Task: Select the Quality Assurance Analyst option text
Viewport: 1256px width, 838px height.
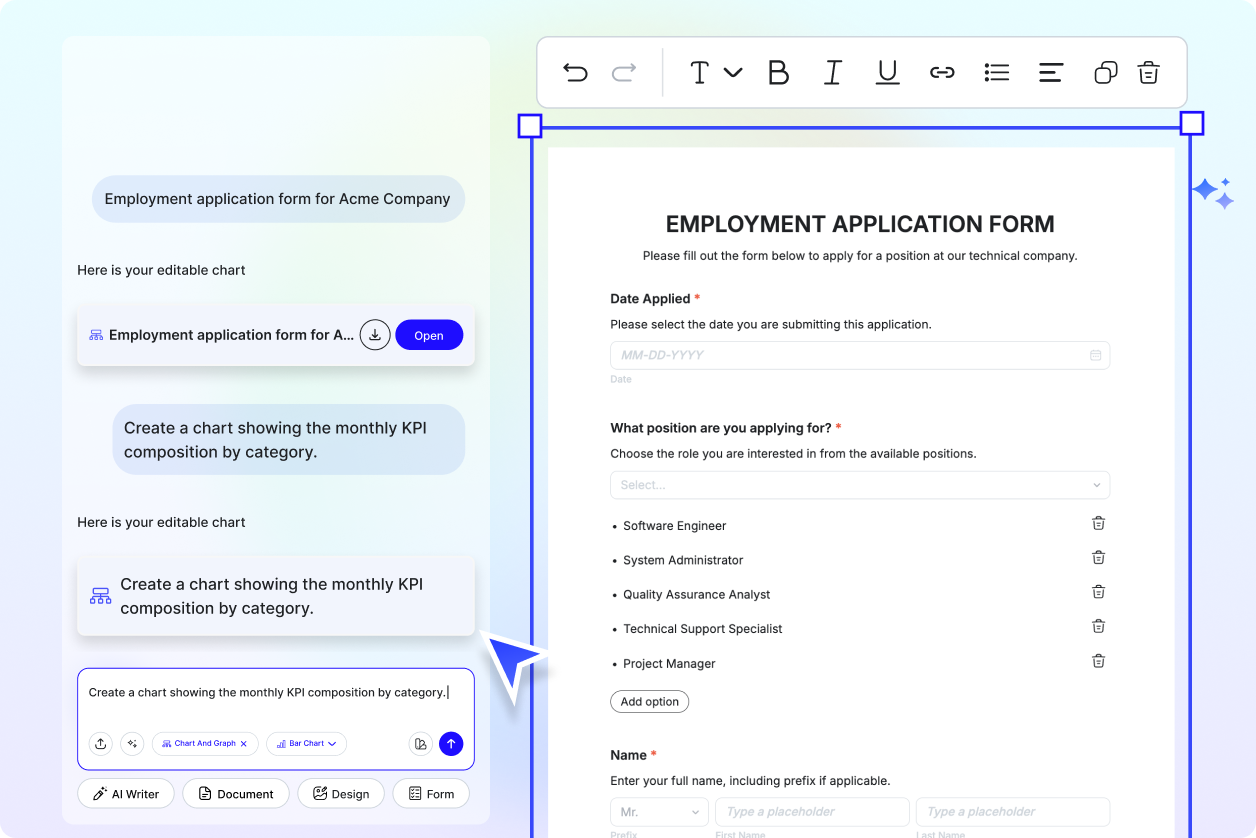Action: click(696, 594)
